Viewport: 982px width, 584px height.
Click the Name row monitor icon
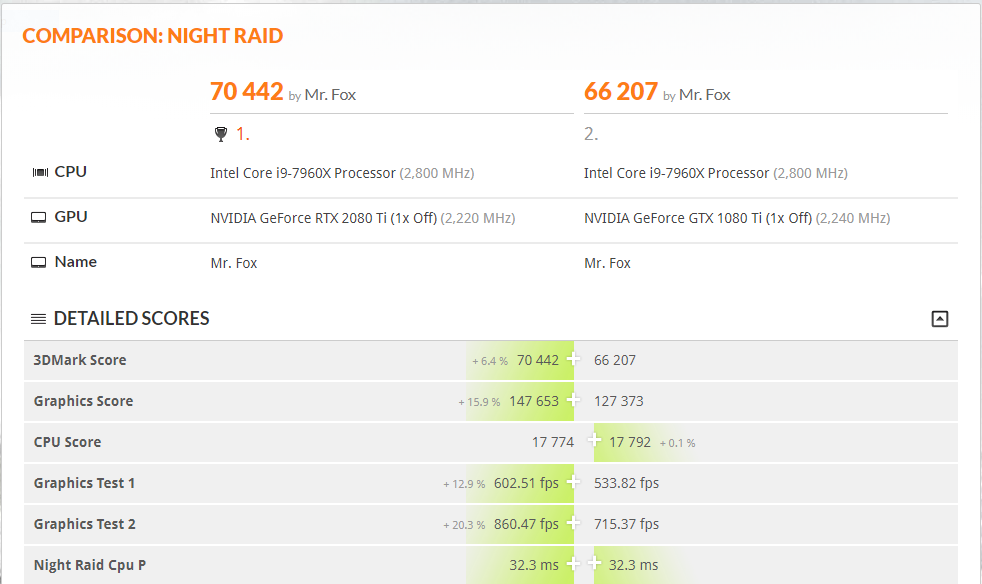[39, 263]
